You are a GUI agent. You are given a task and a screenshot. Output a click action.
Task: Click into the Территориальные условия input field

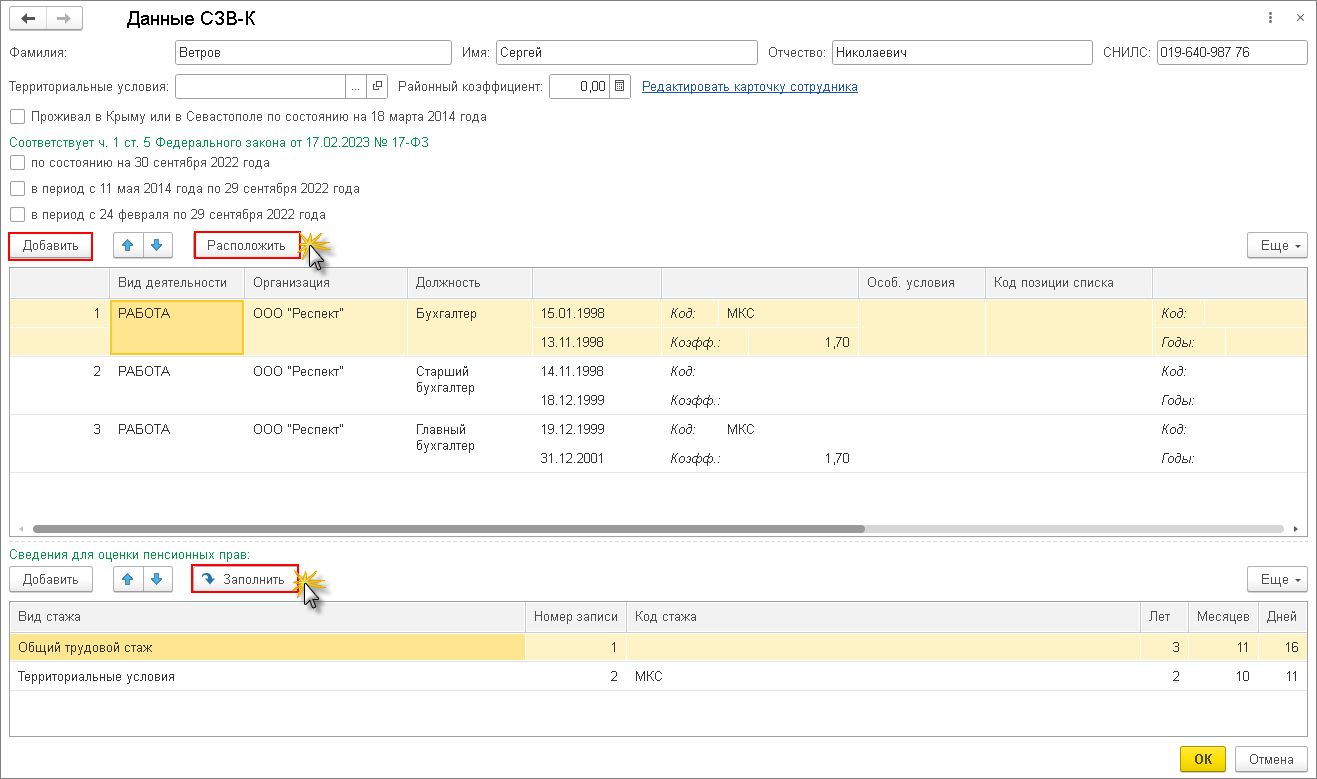[260, 87]
